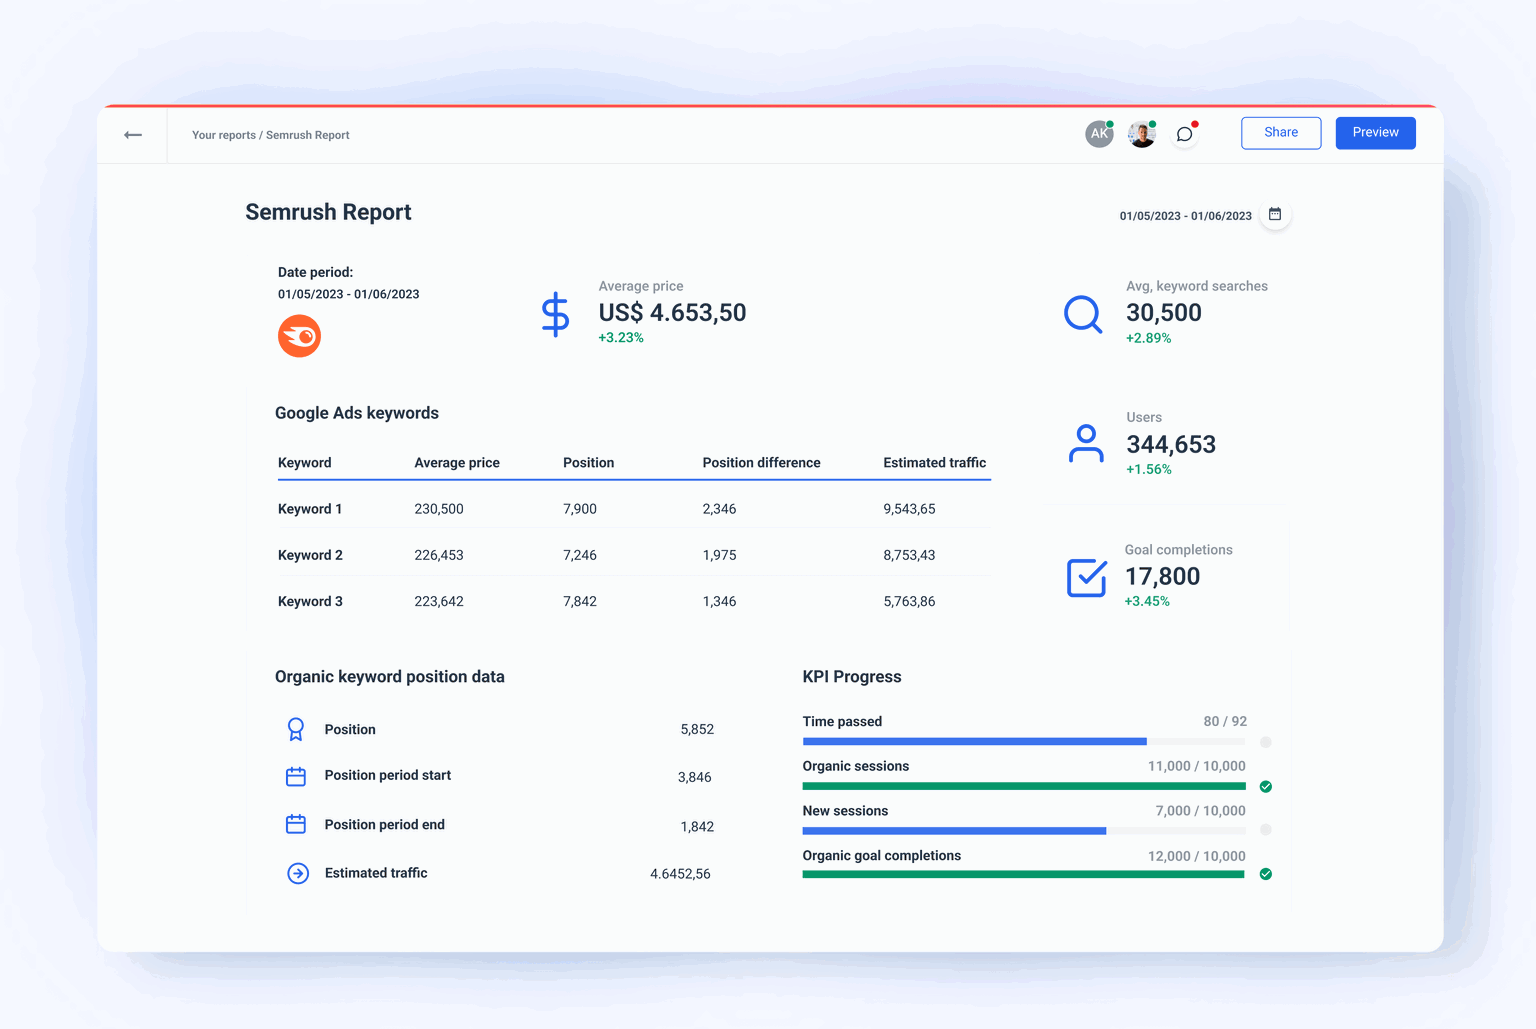
Task: Click the Position period start calendar icon
Action: pyautogui.click(x=296, y=775)
